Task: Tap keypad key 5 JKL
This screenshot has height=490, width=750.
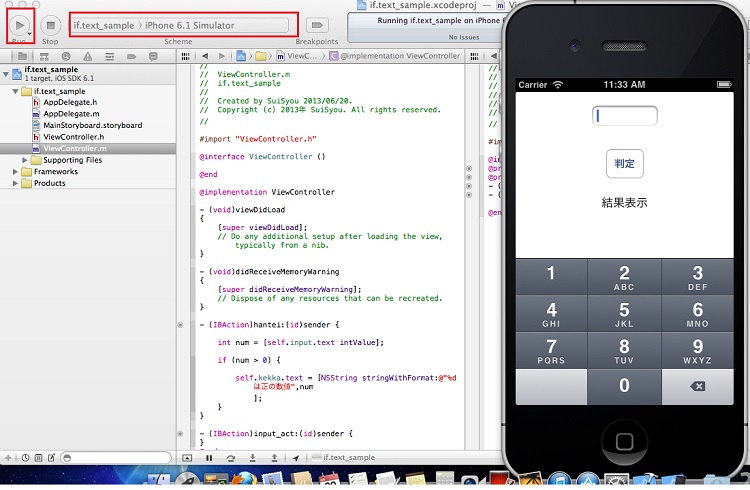Action: [624, 313]
